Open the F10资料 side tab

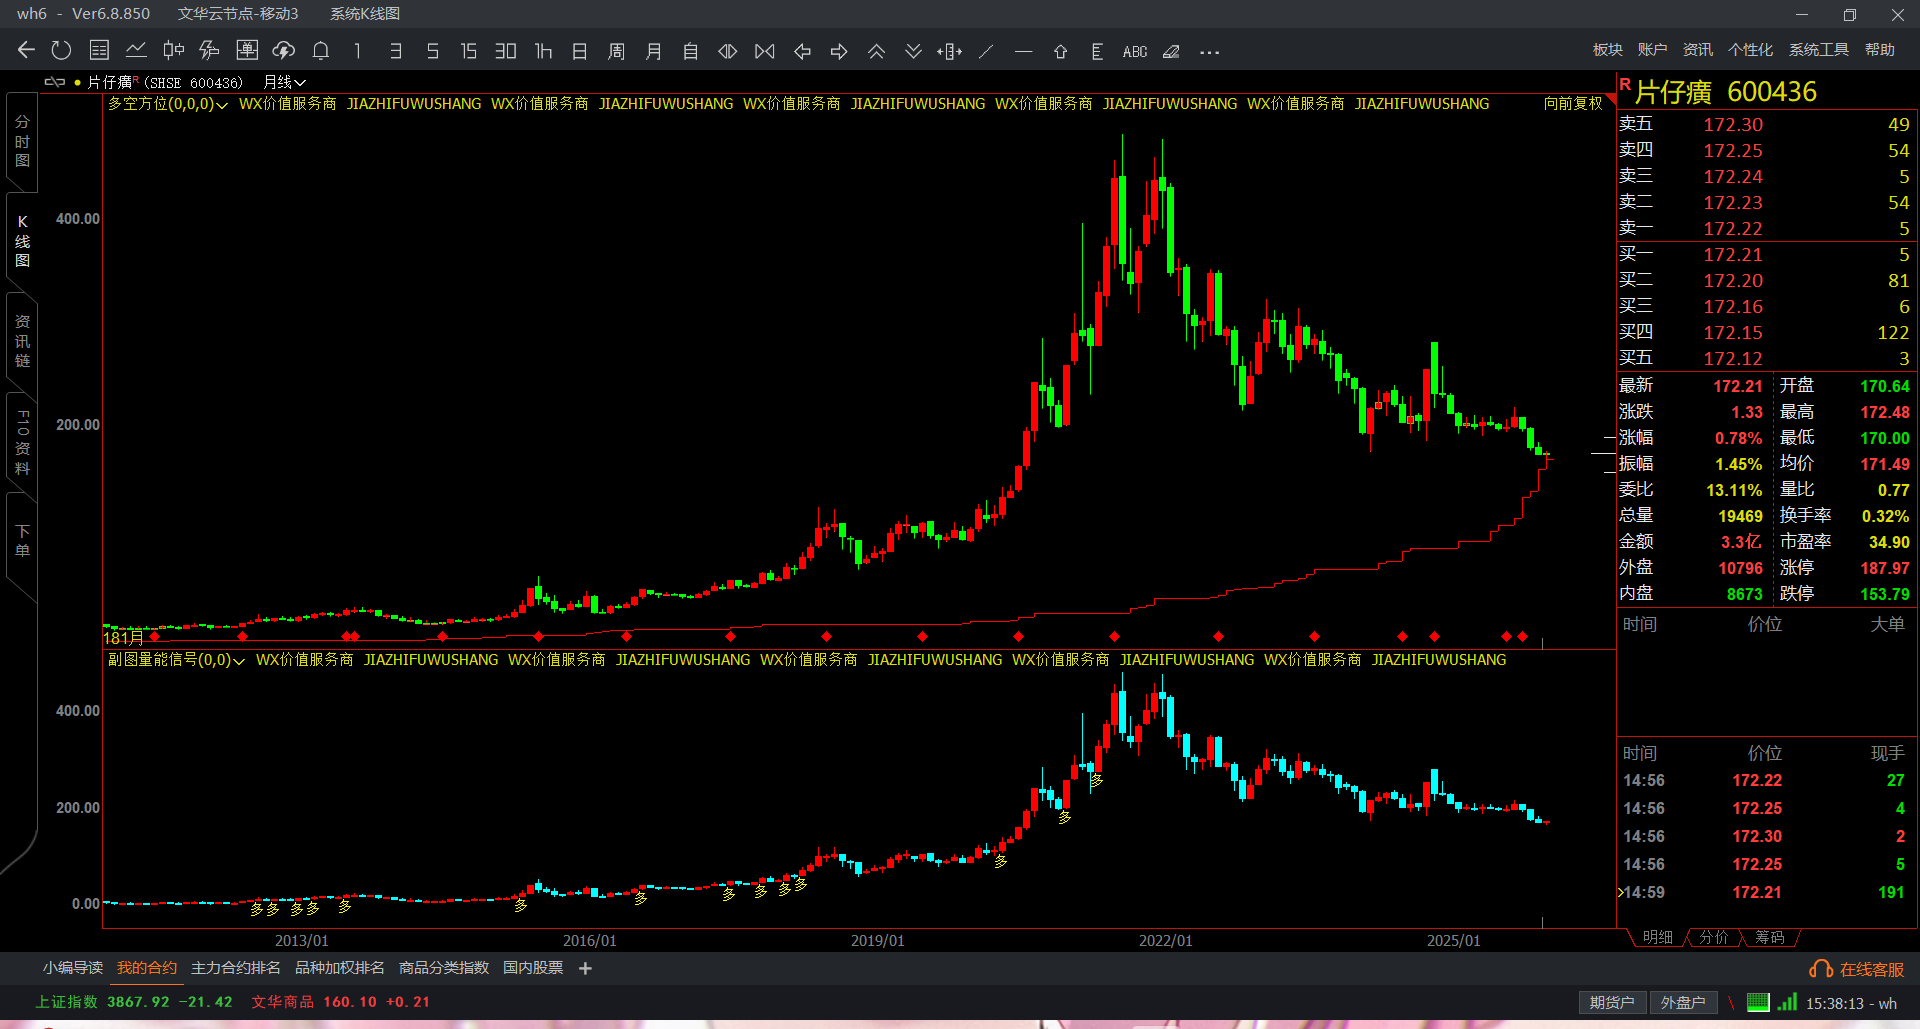tap(22, 442)
